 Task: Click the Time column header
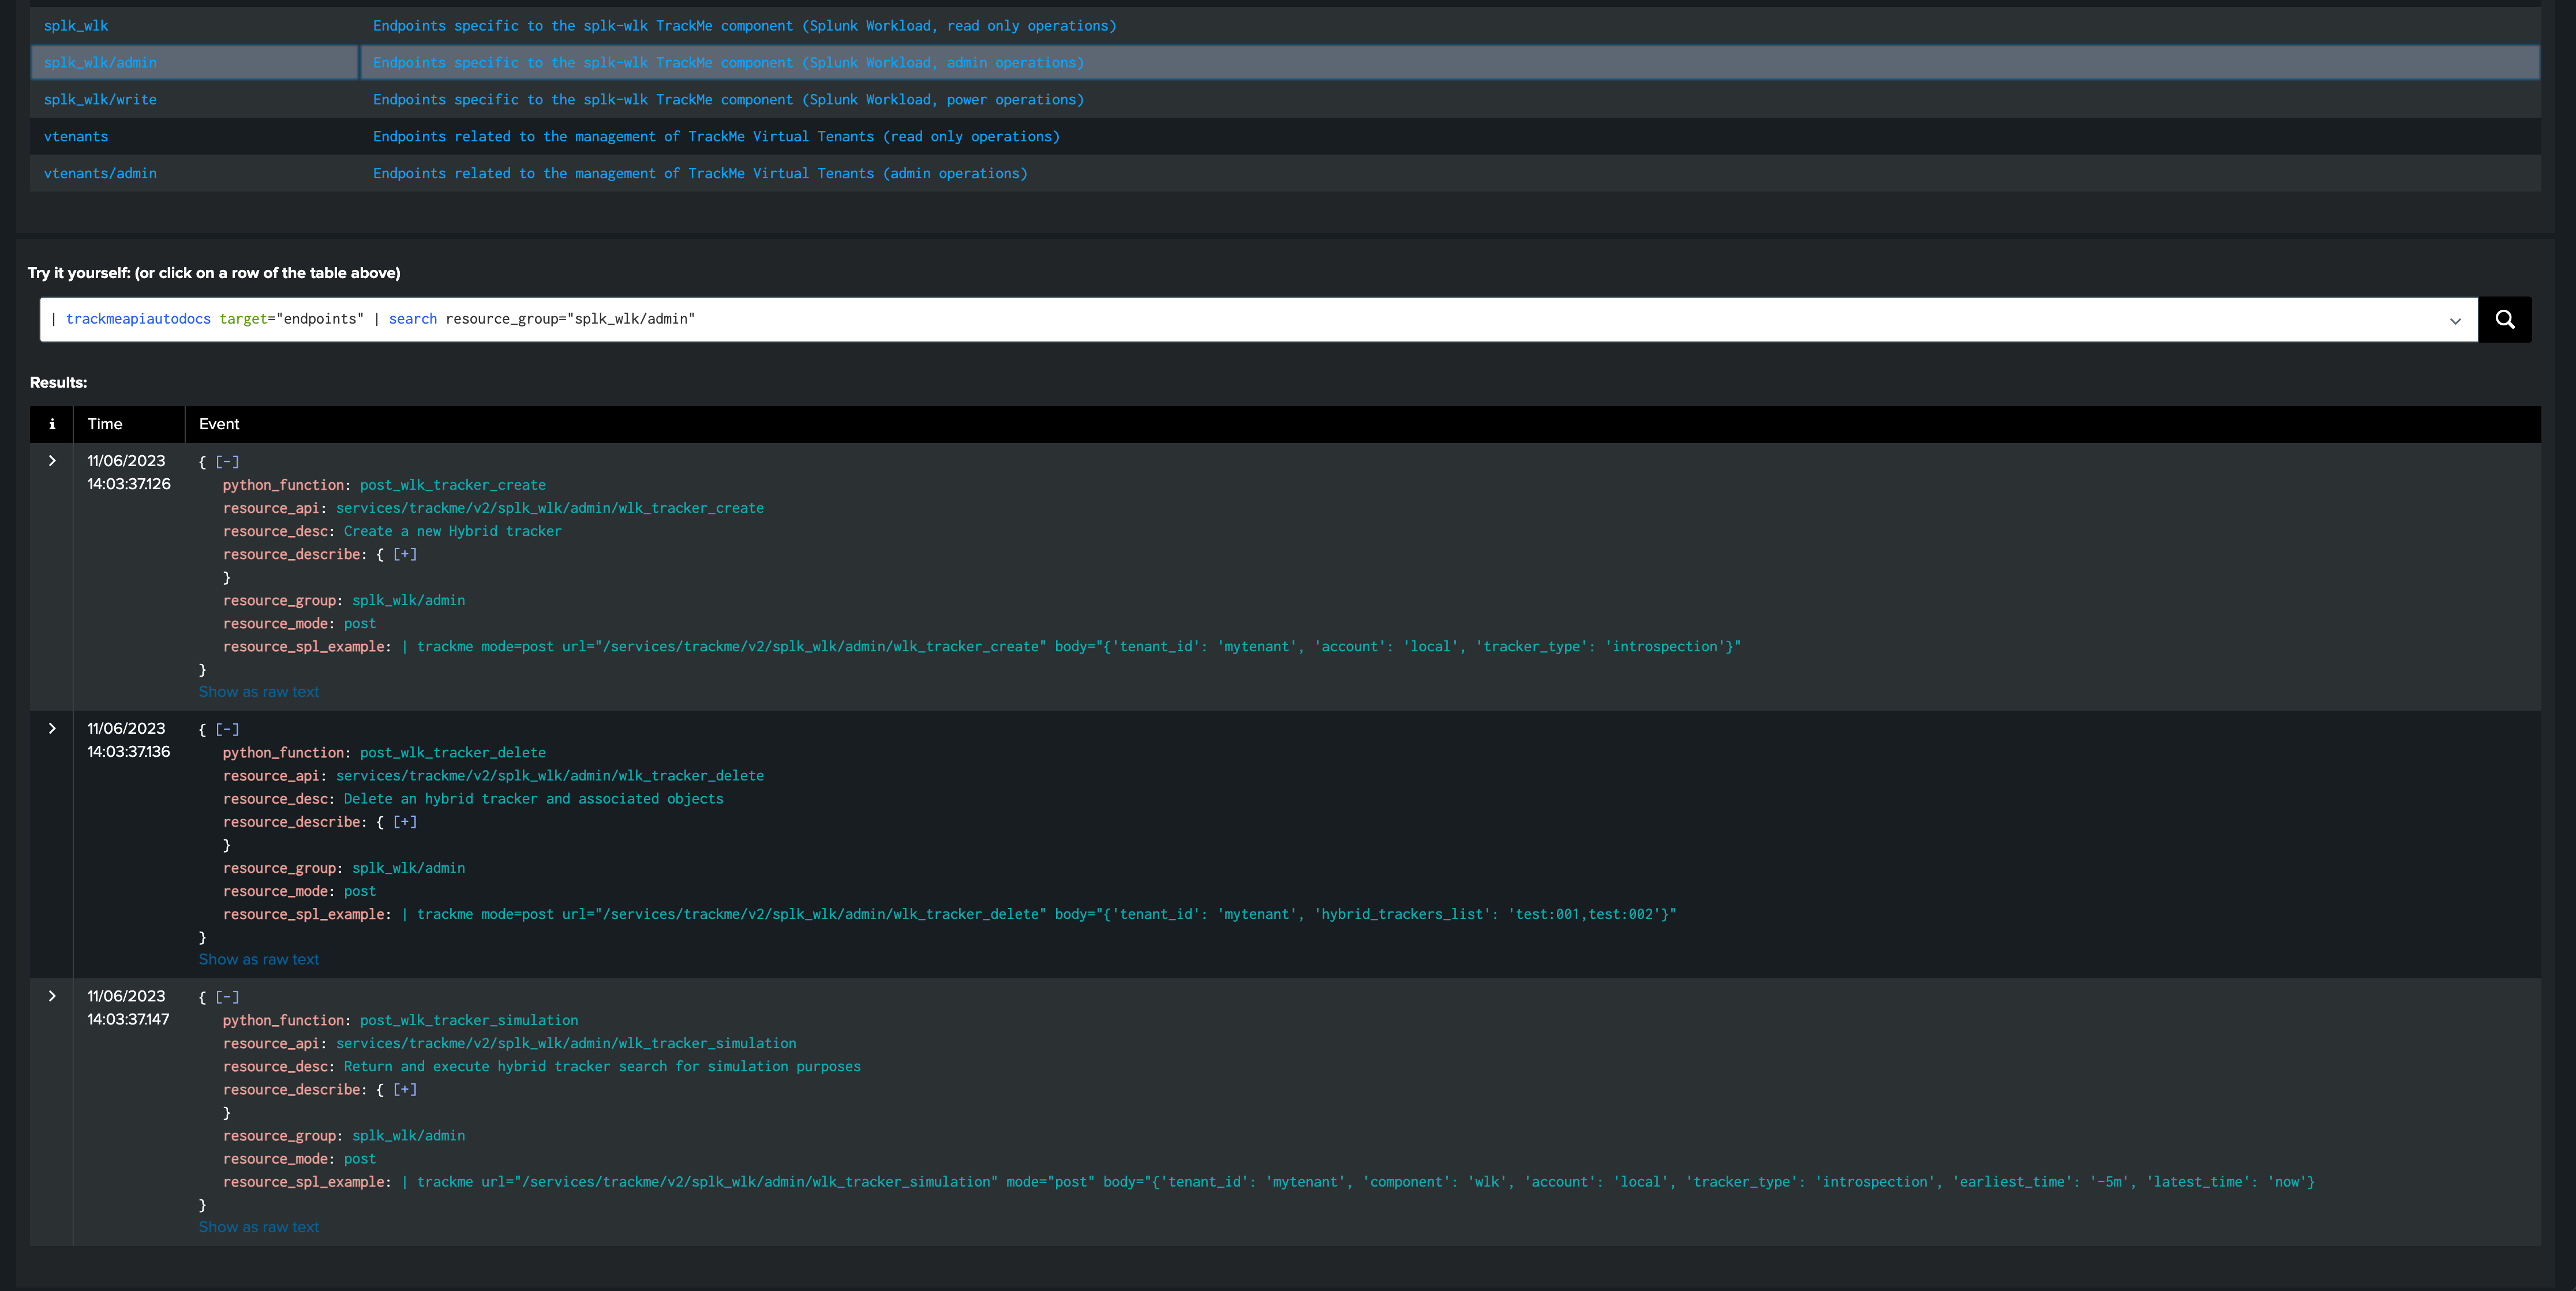pyautogui.click(x=105, y=424)
